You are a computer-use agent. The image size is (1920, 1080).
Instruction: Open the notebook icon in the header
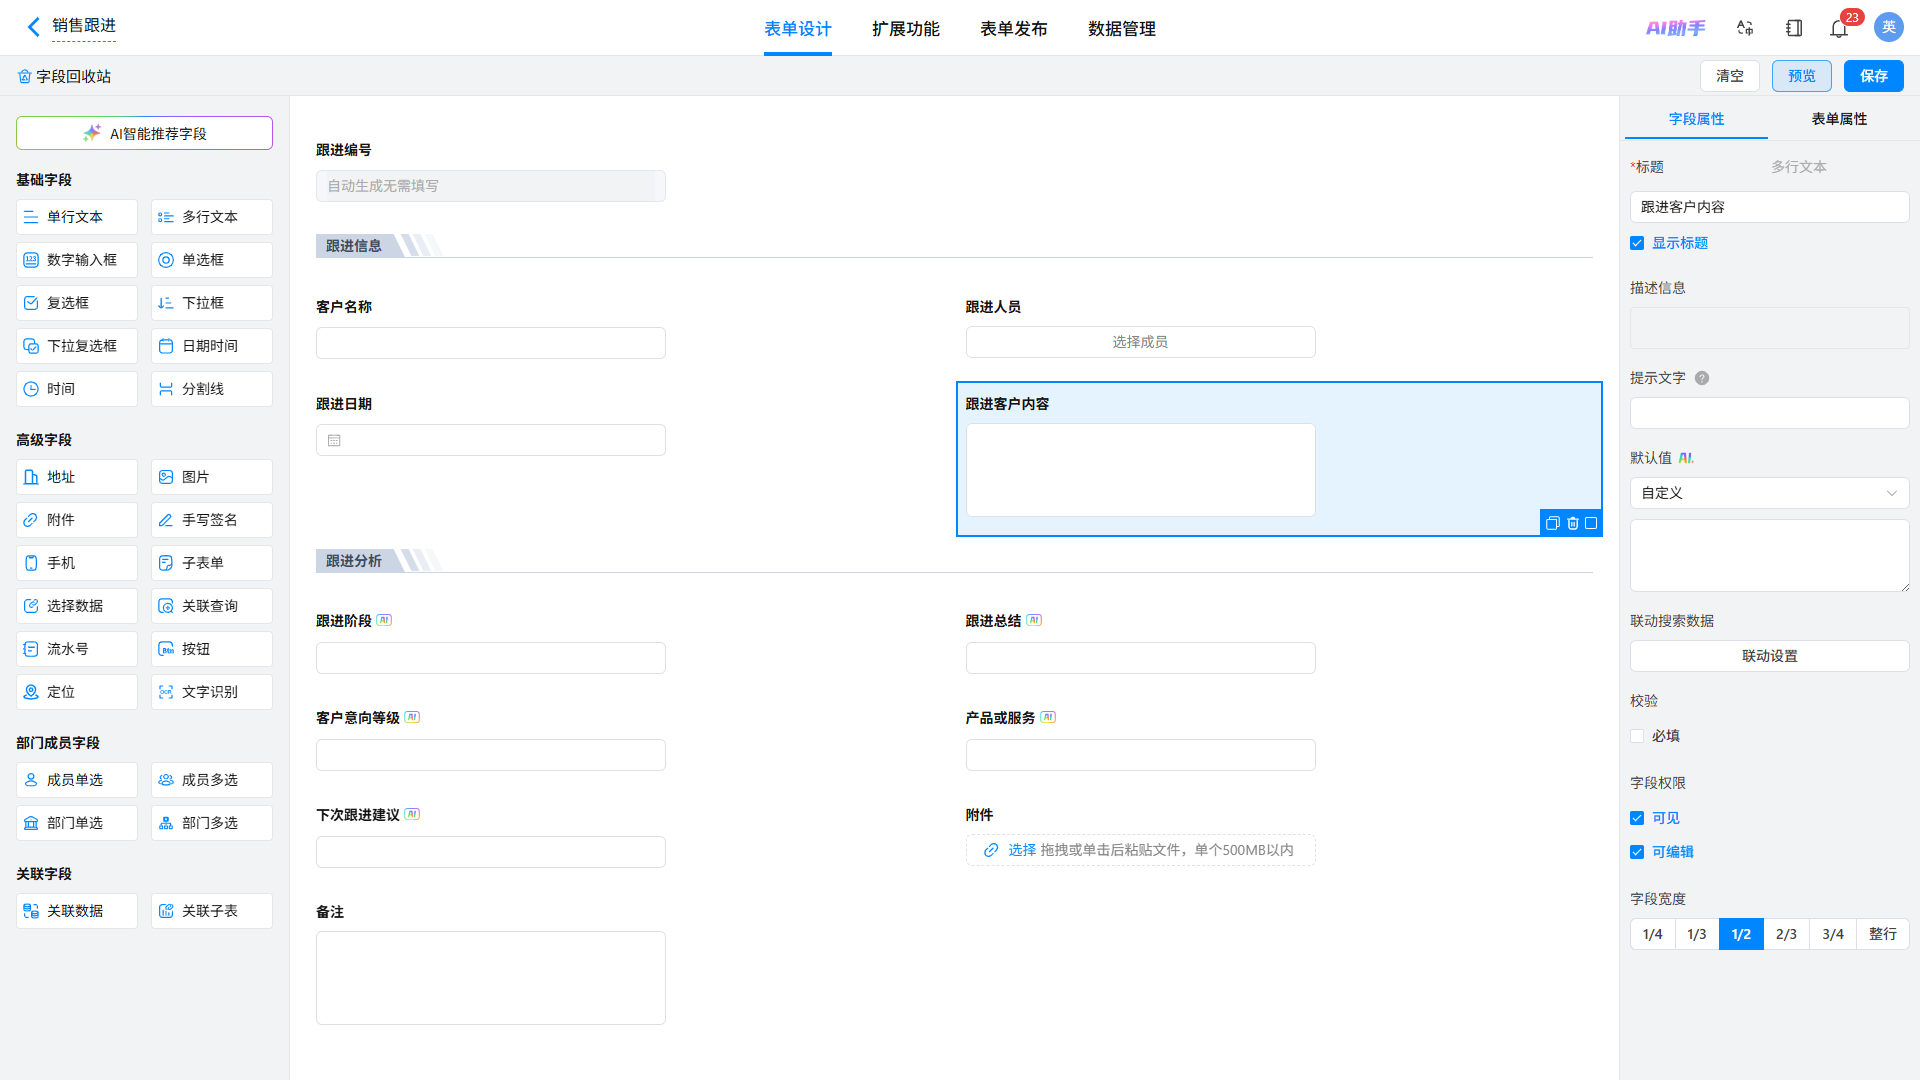1794,28
